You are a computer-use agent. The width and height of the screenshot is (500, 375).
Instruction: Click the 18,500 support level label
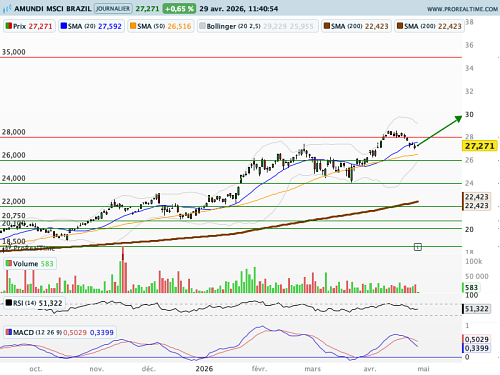point(14,241)
